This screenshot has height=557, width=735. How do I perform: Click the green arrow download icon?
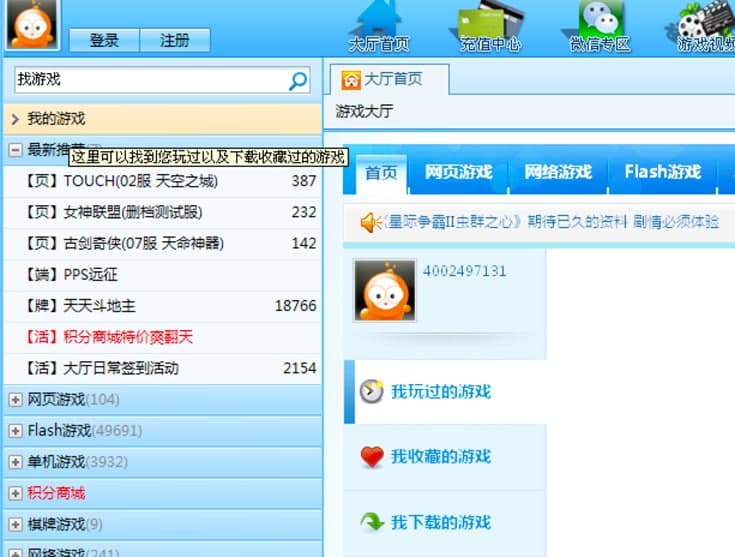tap(372, 521)
